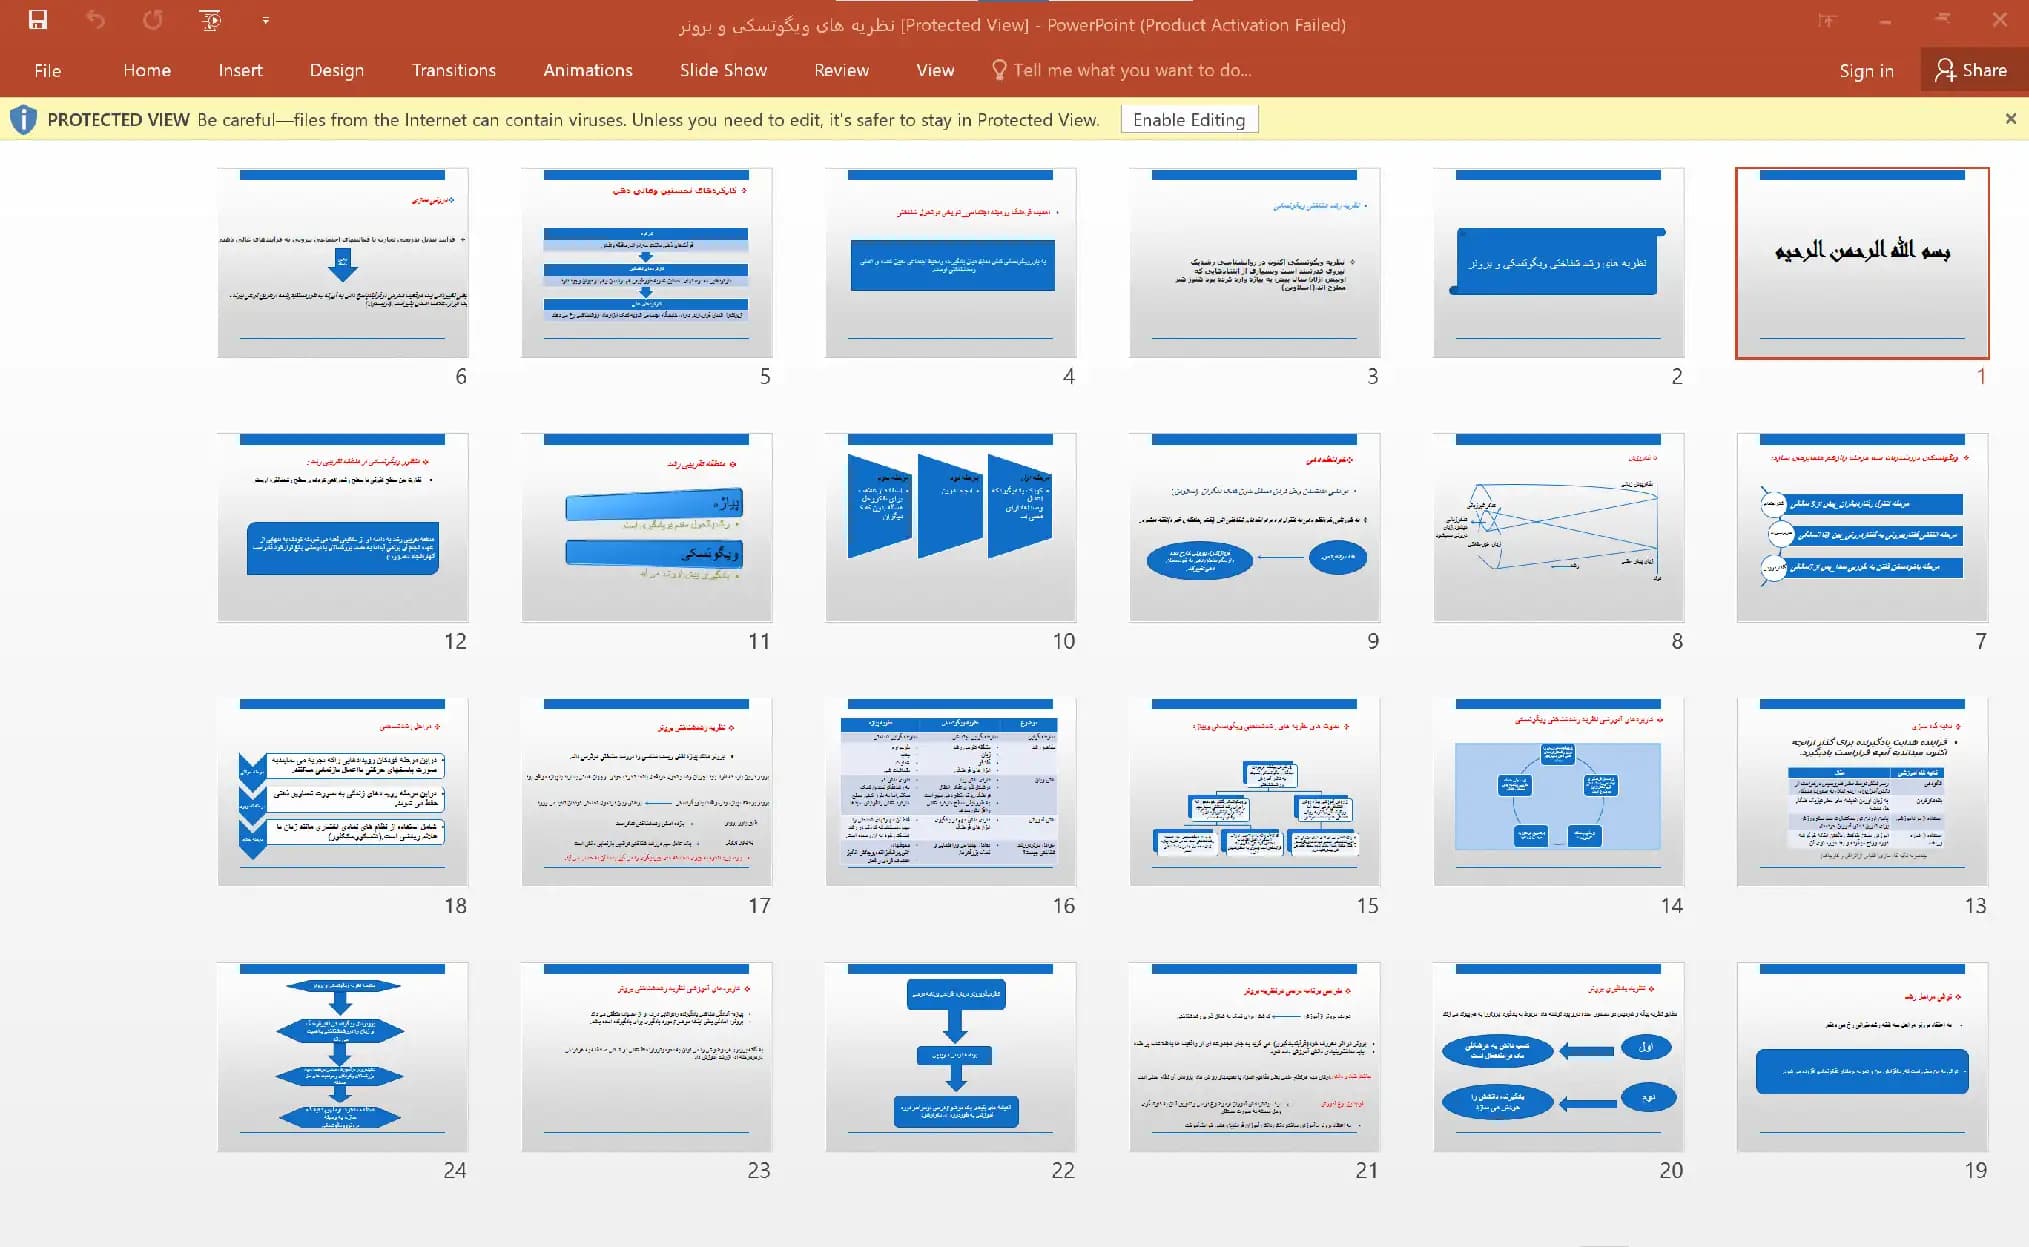The width and height of the screenshot is (2029, 1247).
Task: Expand the Customize Quick Access Toolbar arrow
Action: [x=265, y=21]
